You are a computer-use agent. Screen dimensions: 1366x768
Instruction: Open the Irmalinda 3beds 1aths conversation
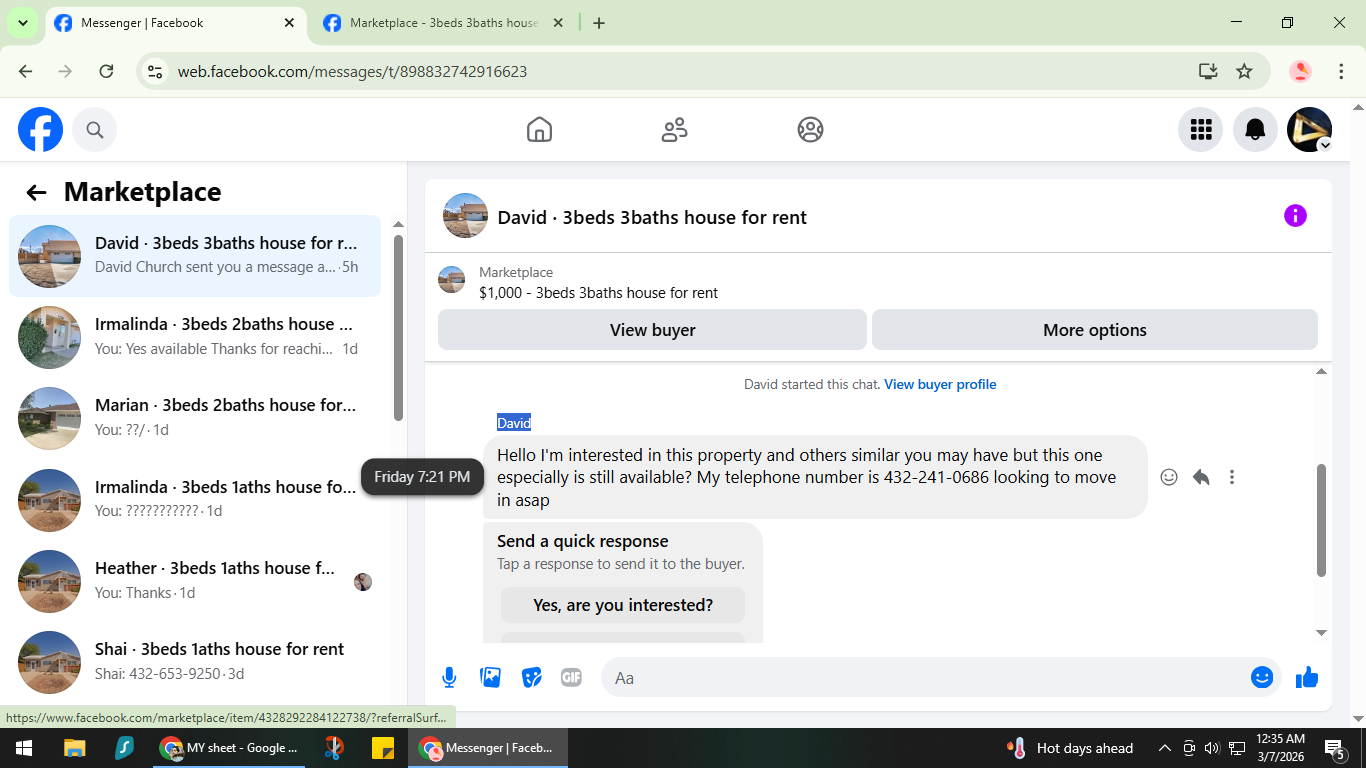195,499
